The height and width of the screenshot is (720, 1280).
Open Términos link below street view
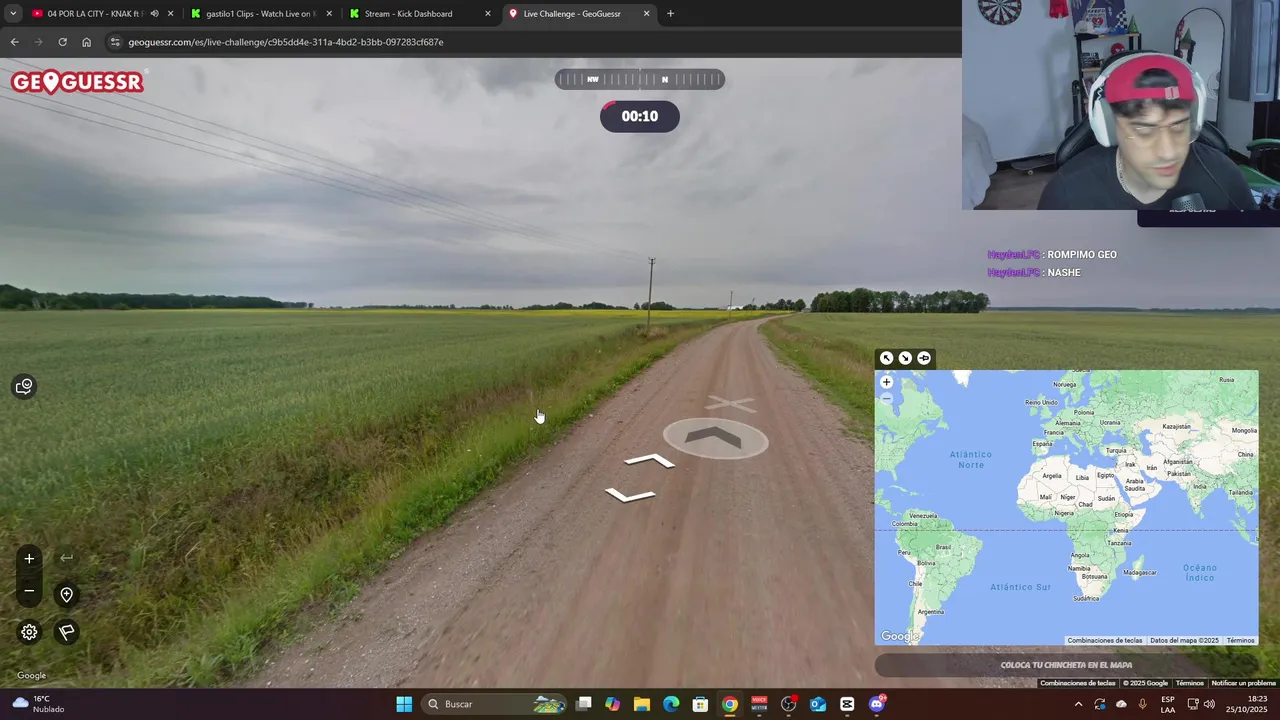1189,683
